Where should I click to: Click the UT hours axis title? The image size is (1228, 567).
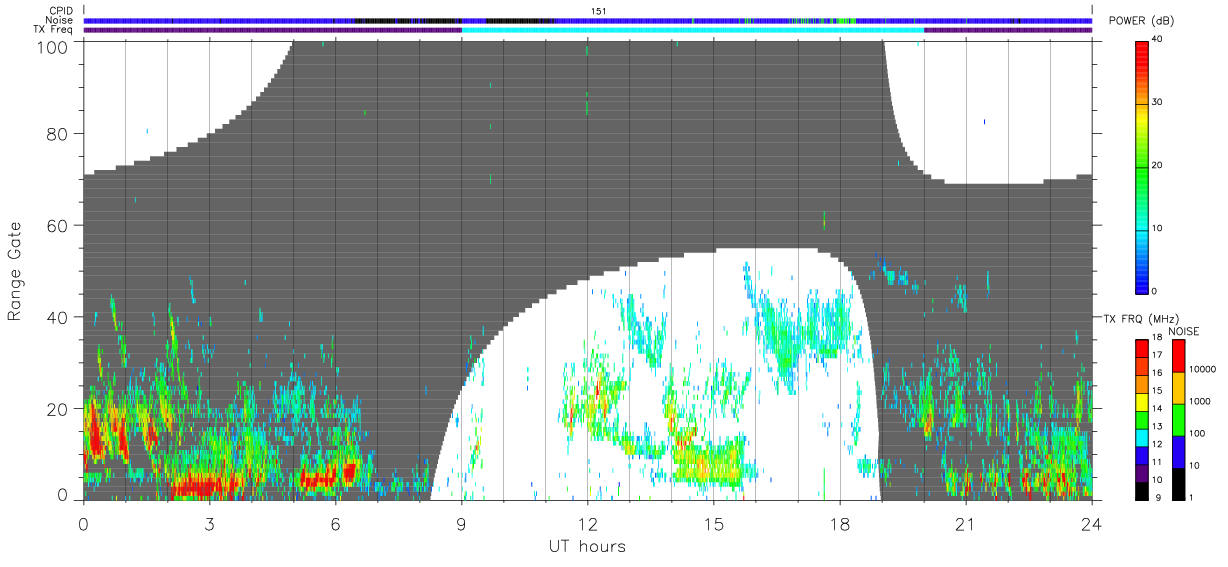click(587, 546)
